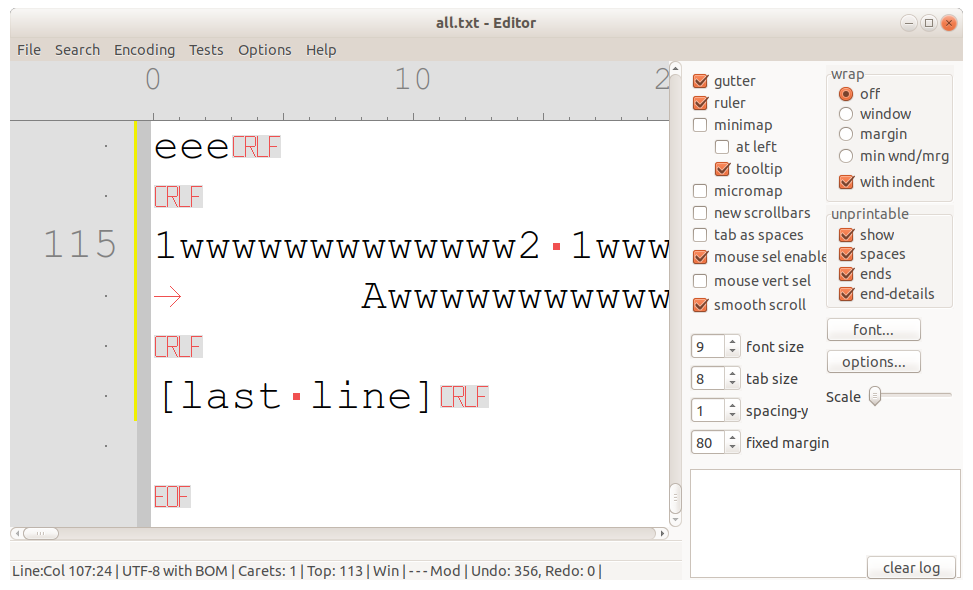Enable the minimap checkbox
This screenshot has height=590, width=973.
(x=700, y=124)
